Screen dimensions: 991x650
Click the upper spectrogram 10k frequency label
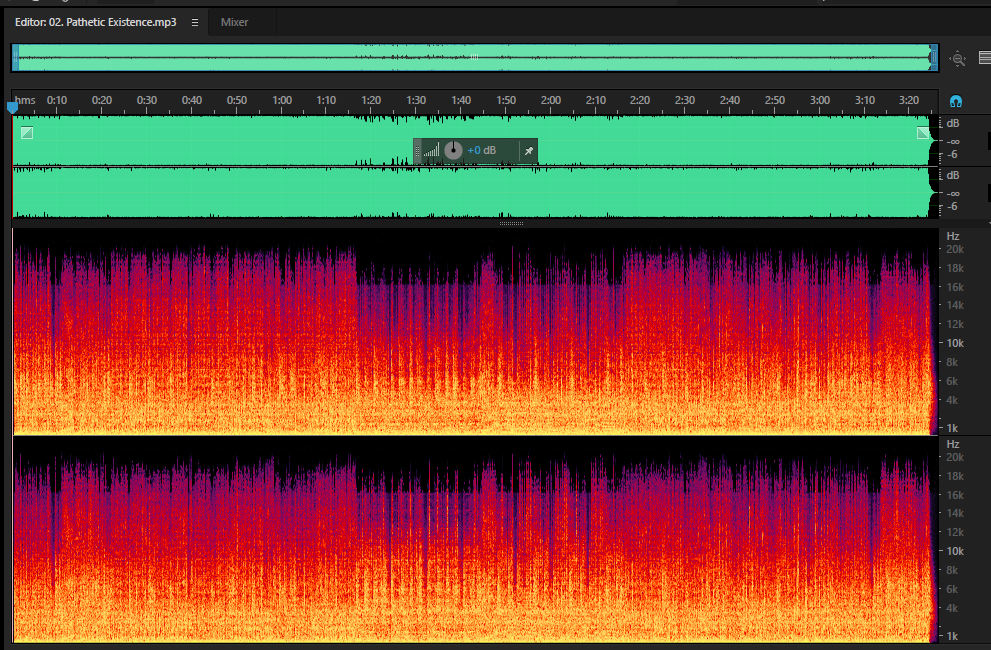click(954, 343)
